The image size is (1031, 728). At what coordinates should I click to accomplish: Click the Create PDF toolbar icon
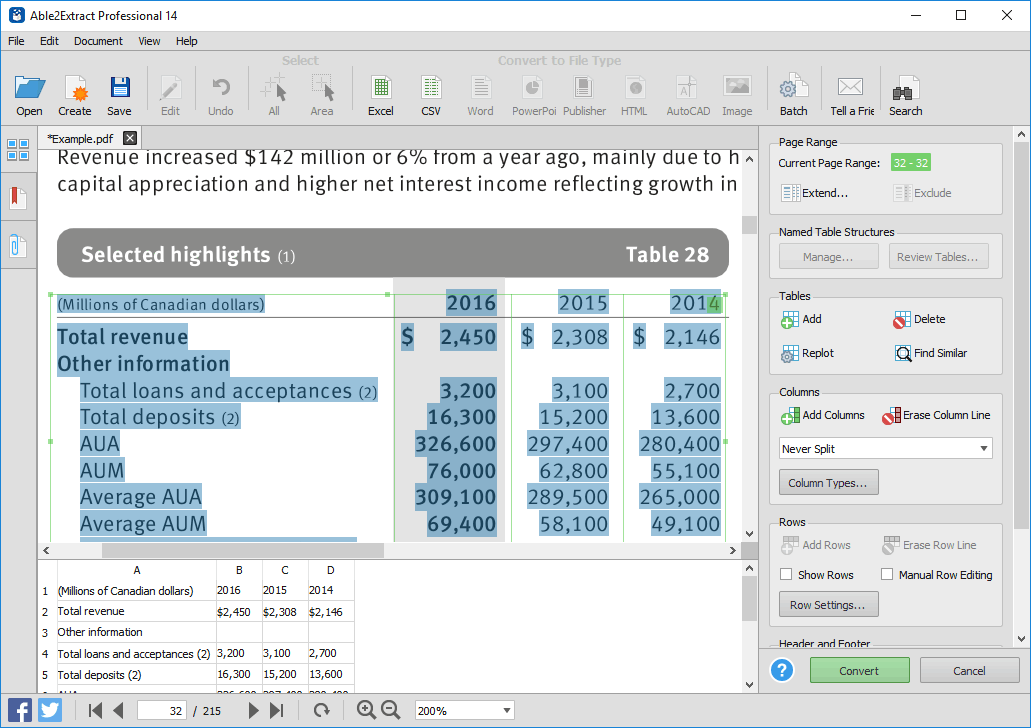pos(74,95)
